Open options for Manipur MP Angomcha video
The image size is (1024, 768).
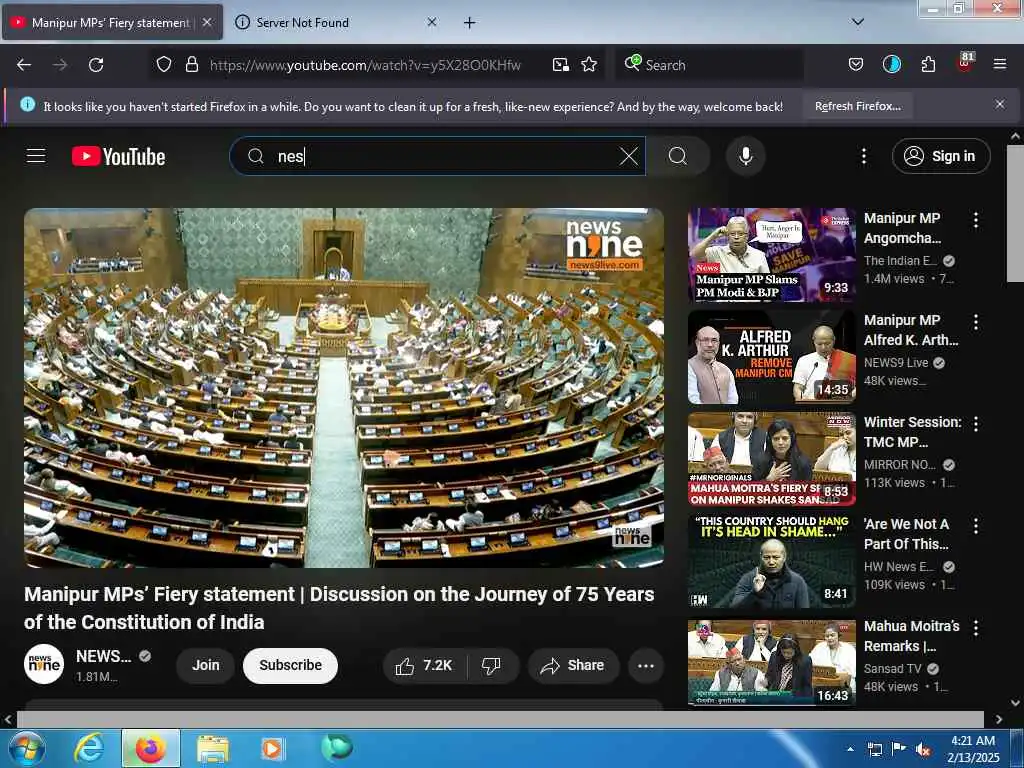coord(976,220)
